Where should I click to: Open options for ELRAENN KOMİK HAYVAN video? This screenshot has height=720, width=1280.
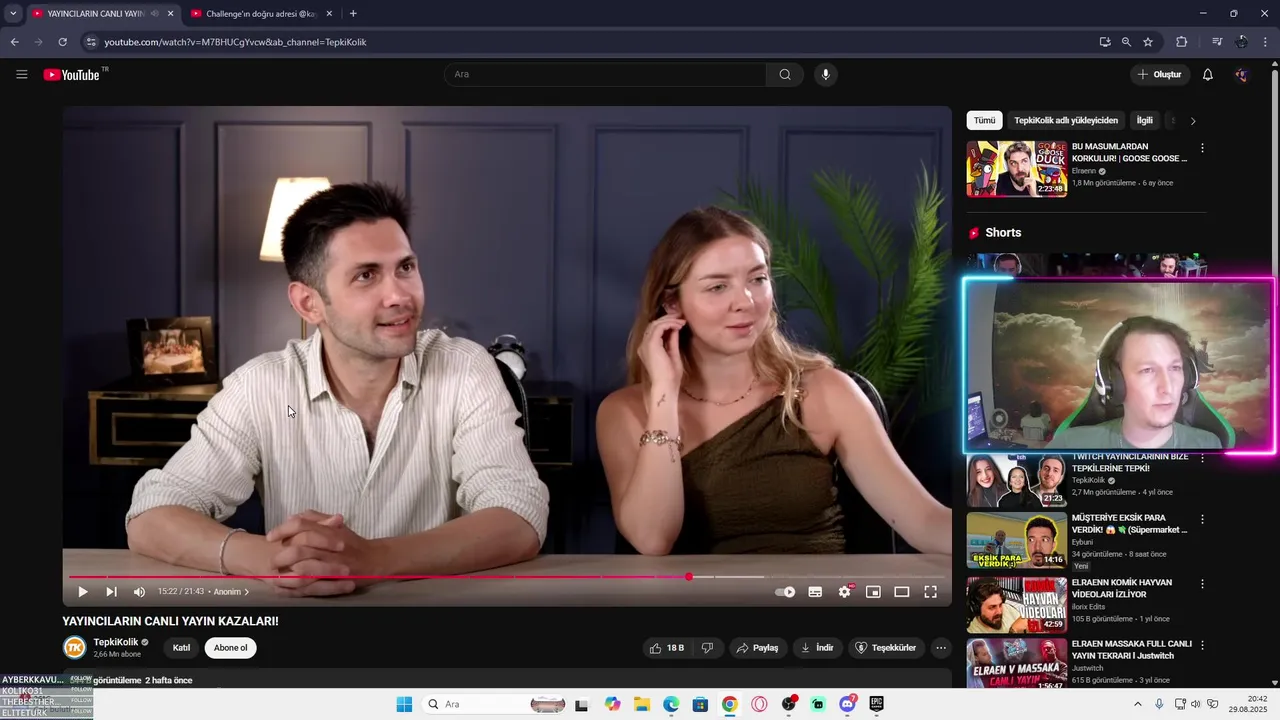tap(1202, 583)
